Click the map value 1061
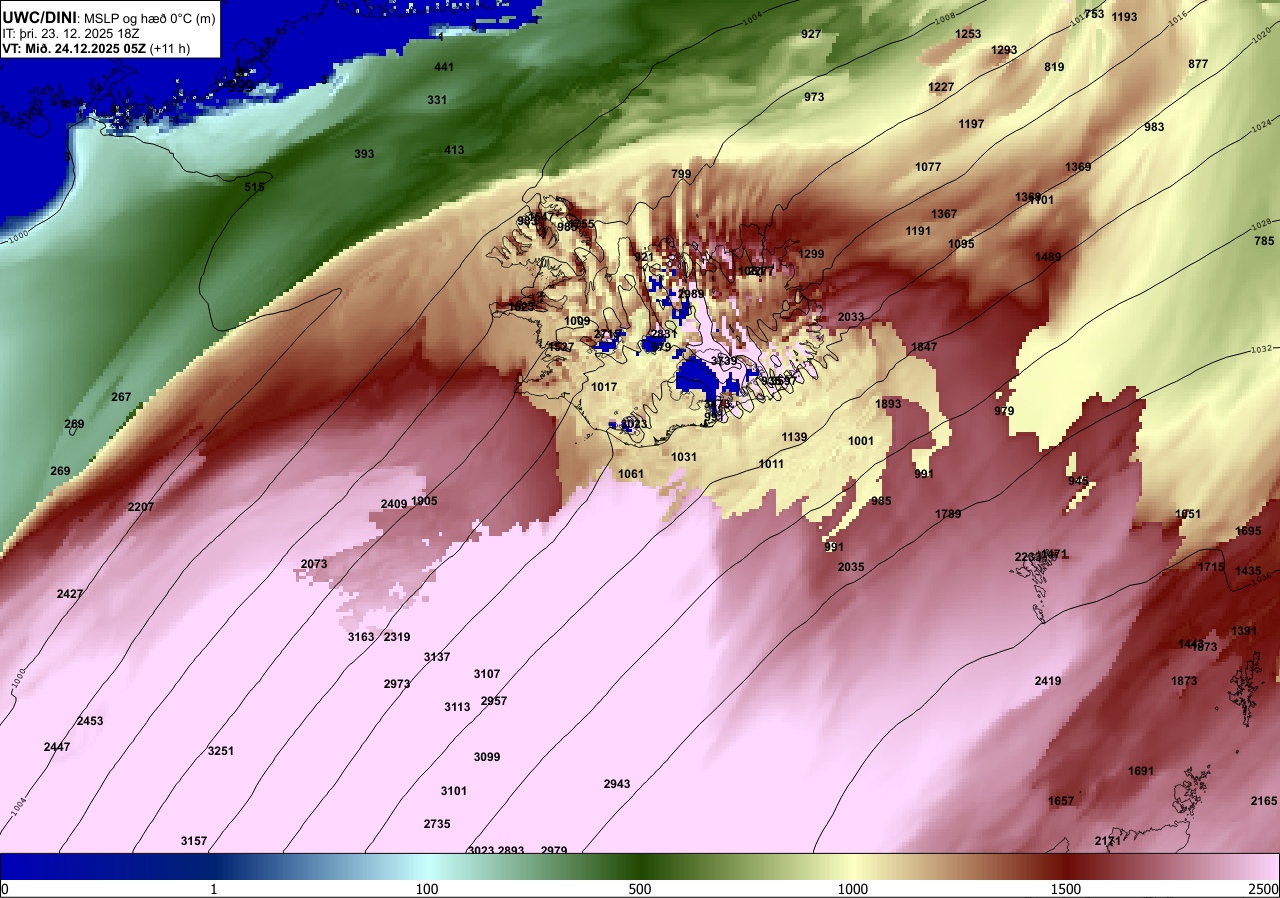This screenshot has width=1280, height=898. point(631,474)
